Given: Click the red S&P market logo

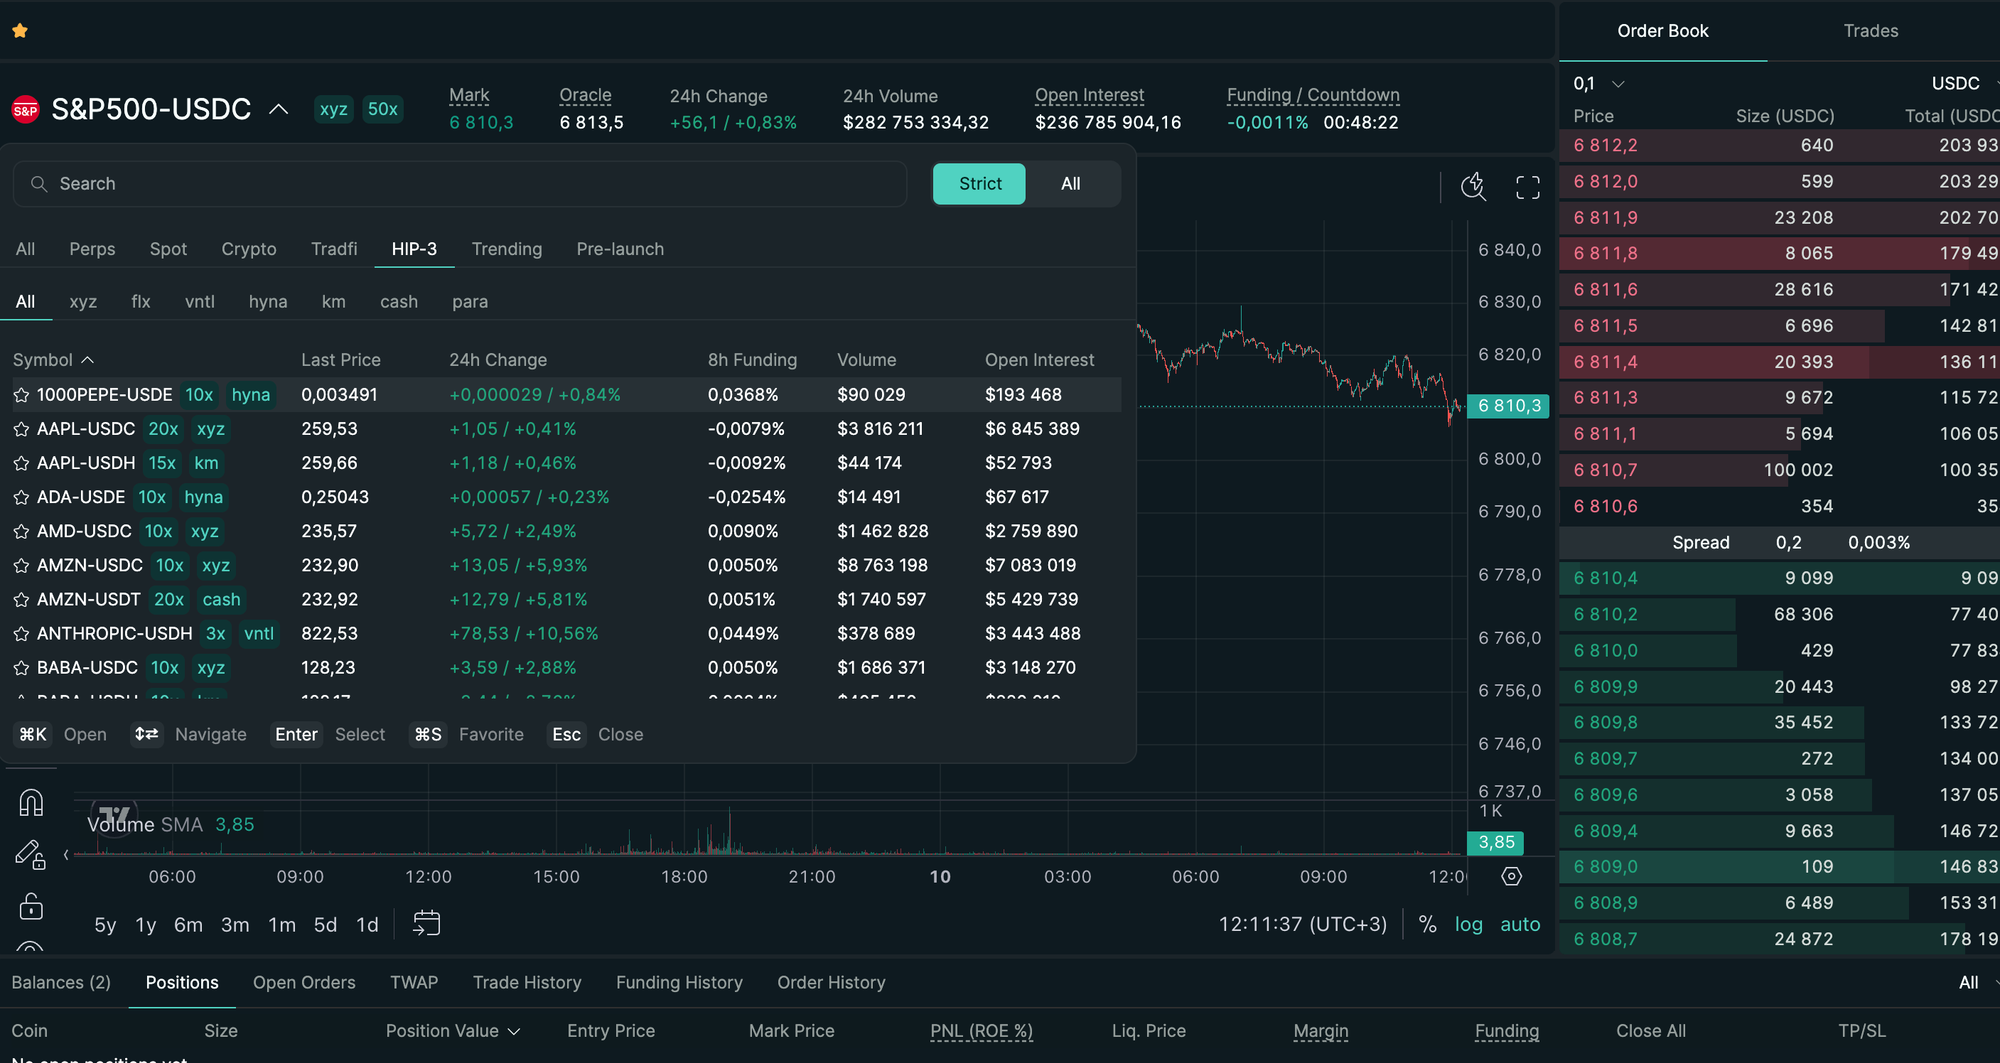Looking at the screenshot, I should (x=25, y=110).
